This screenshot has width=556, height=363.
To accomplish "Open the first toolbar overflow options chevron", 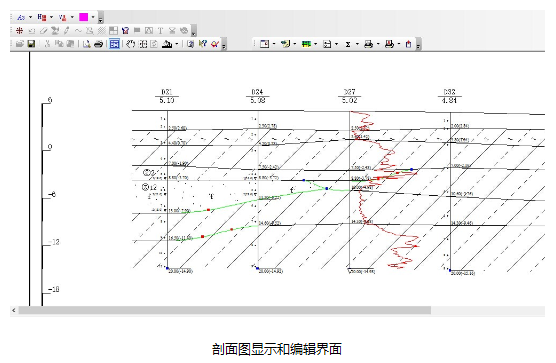I will pyautogui.click(x=101, y=18).
